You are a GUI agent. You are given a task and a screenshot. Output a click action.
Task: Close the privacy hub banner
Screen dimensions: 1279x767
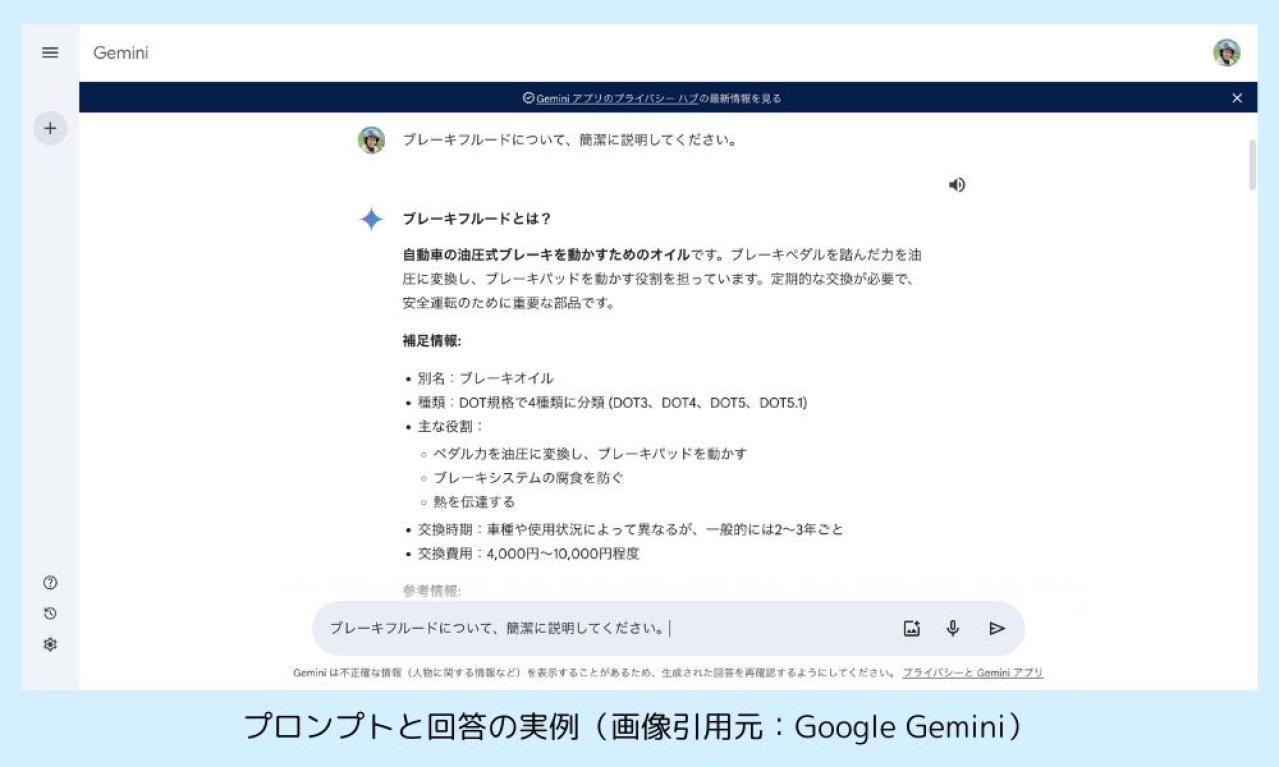1237,98
